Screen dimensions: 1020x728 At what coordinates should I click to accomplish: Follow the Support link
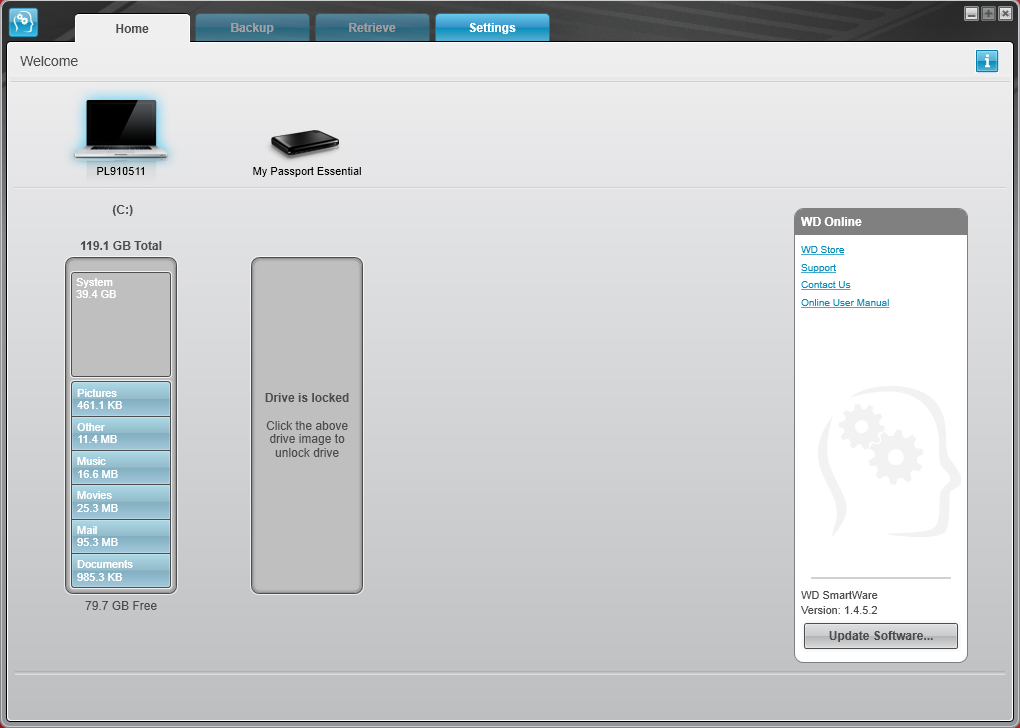(818, 267)
